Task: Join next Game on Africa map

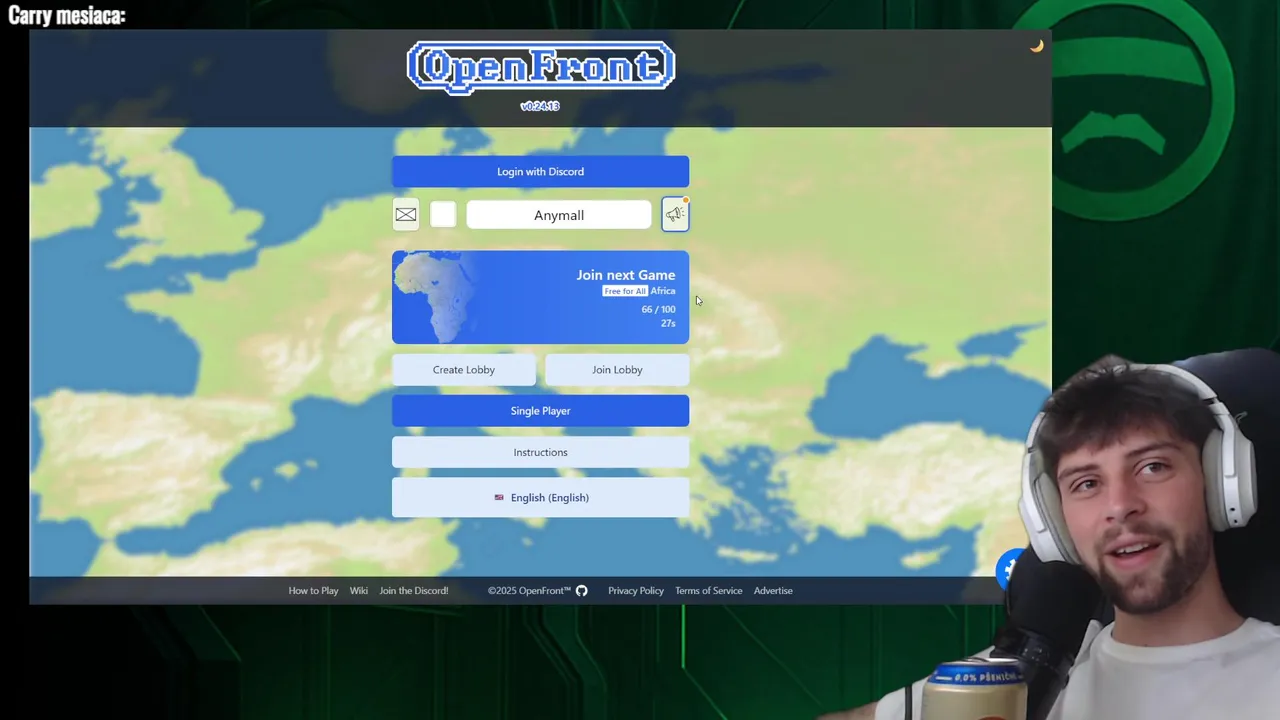Action: pyautogui.click(x=540, y=297)
